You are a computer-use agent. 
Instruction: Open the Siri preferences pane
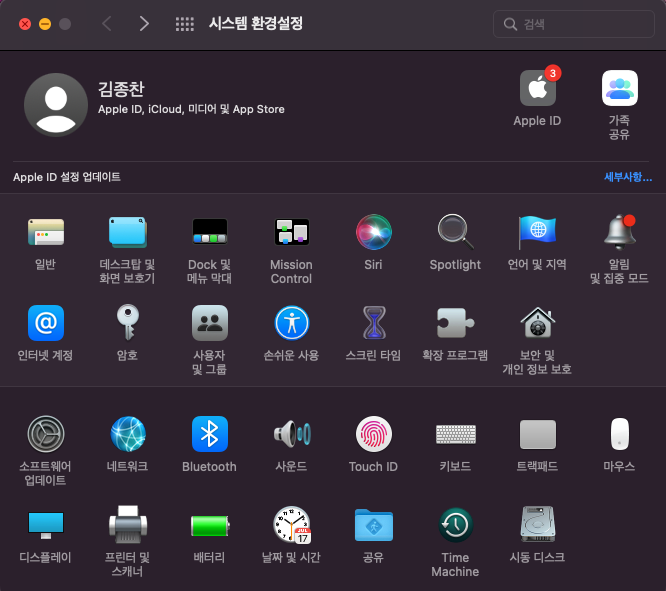coord(374,233)
